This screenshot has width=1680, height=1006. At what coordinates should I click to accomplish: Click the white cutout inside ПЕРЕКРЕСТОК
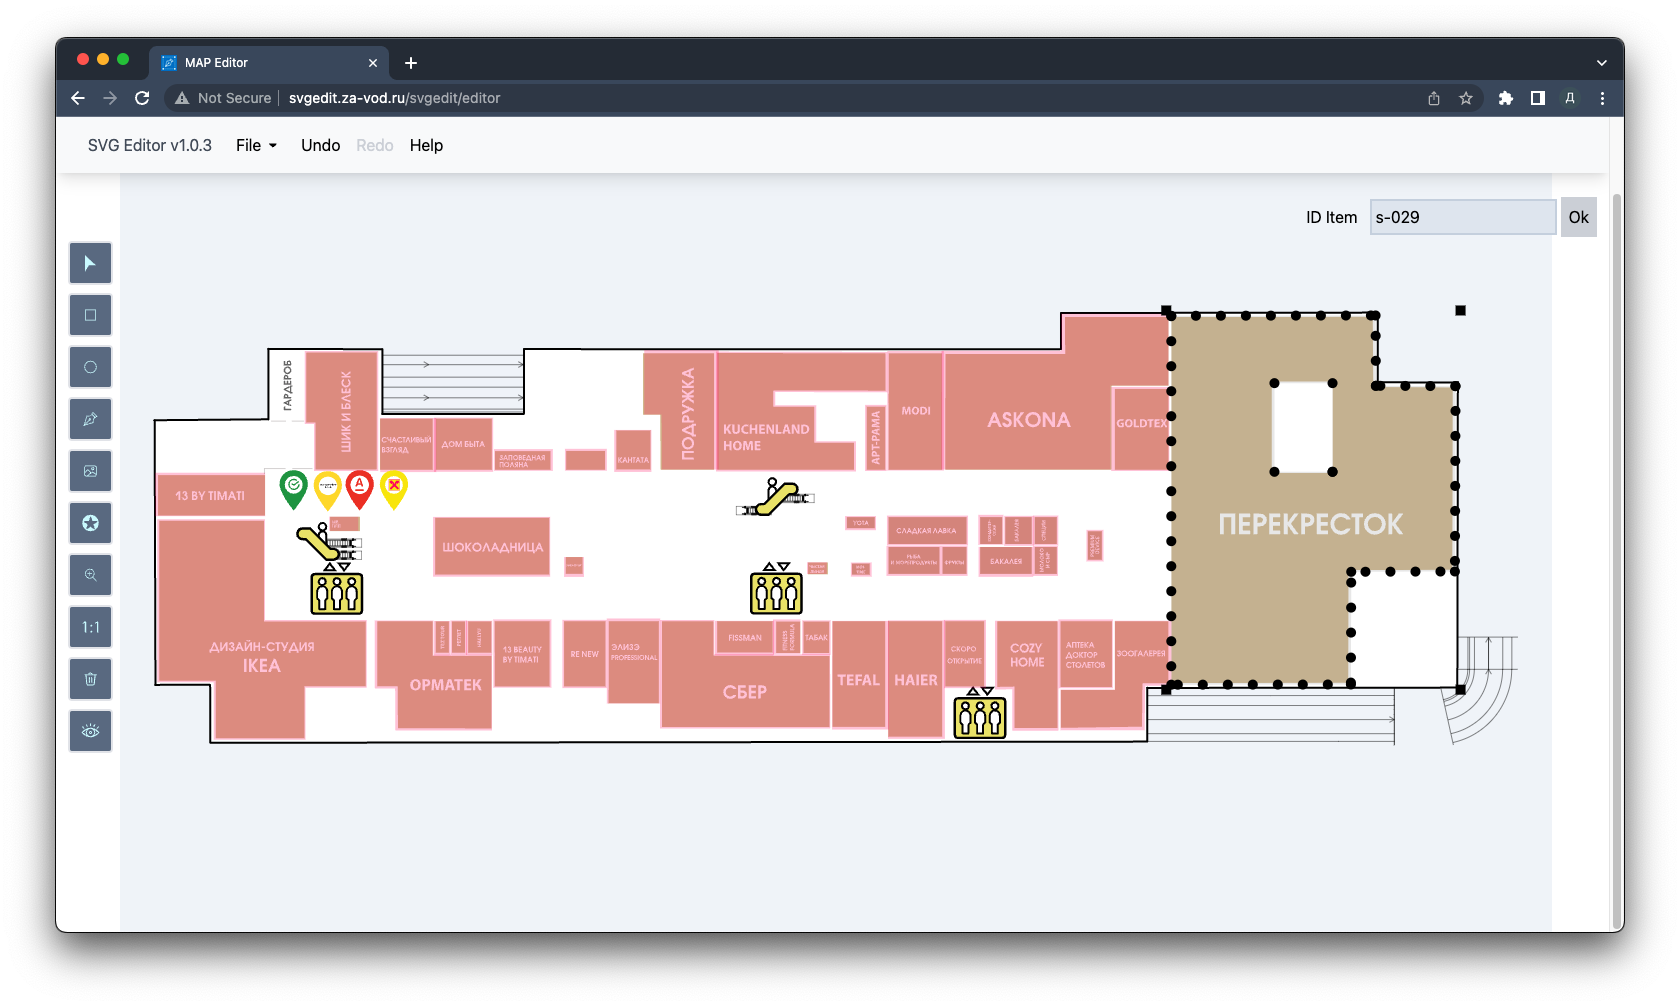1303,427
